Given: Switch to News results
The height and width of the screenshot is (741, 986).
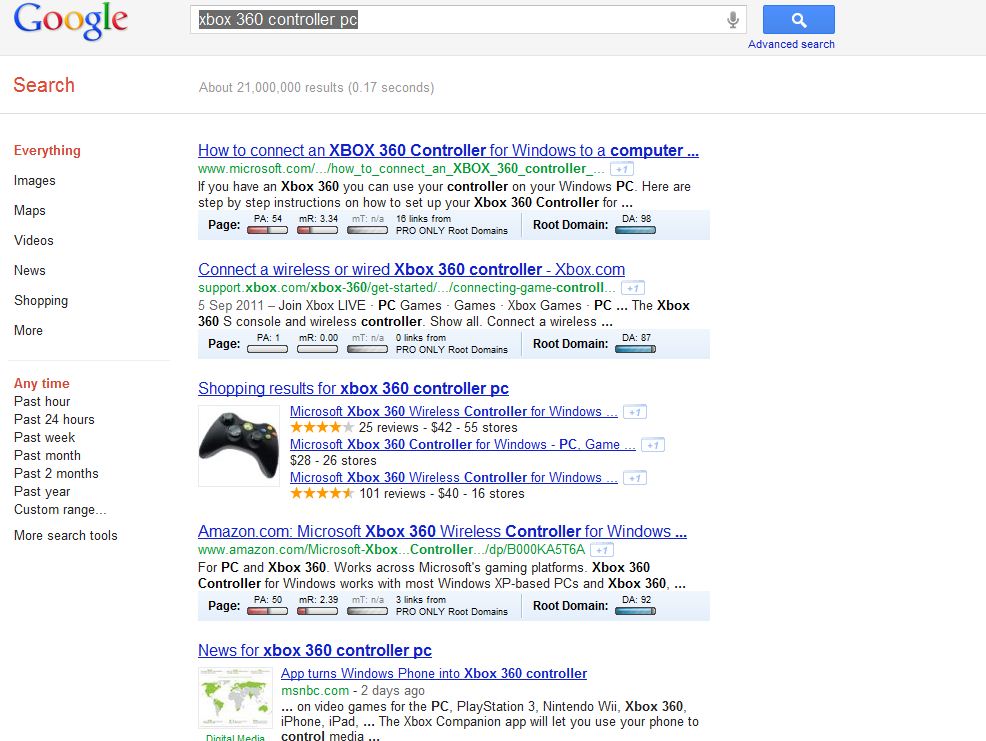Looking at the screenshot, I should pos(30,270).
